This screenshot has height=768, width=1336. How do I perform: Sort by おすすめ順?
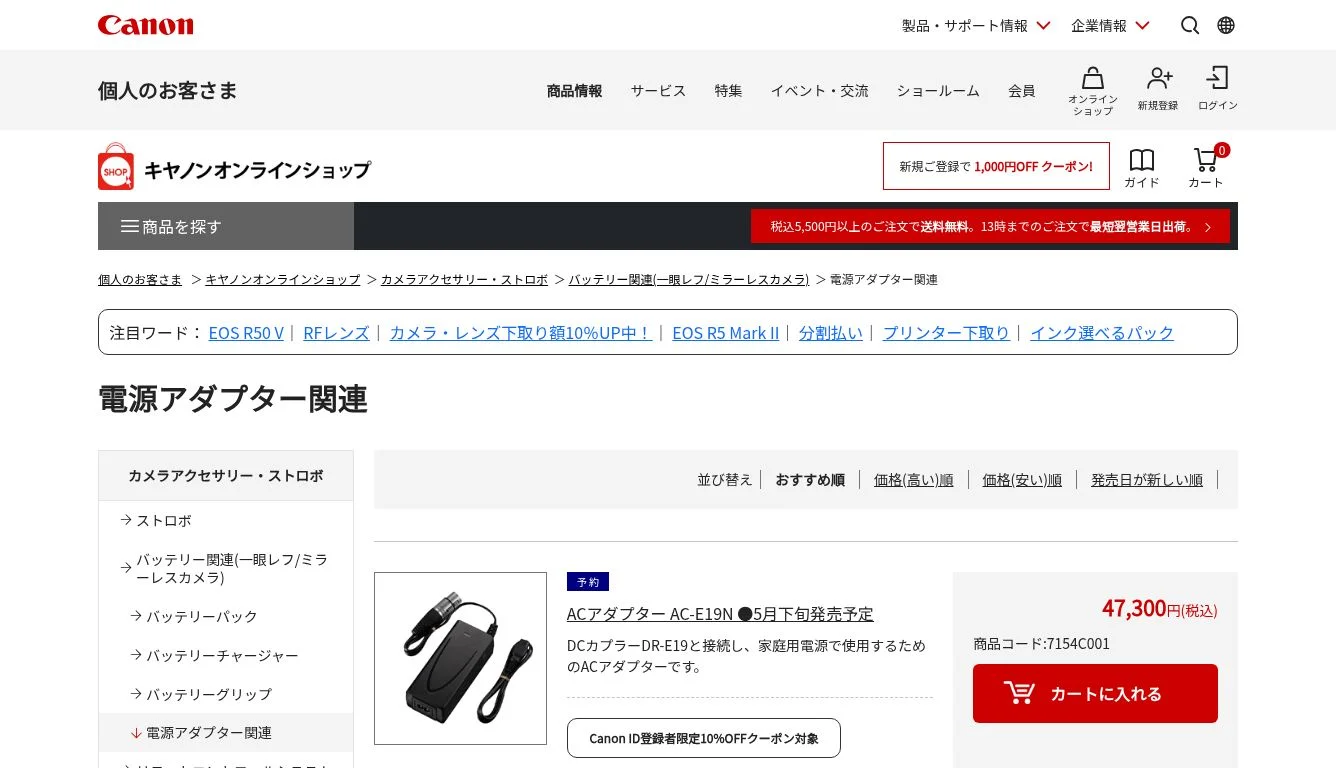[810, 480]
